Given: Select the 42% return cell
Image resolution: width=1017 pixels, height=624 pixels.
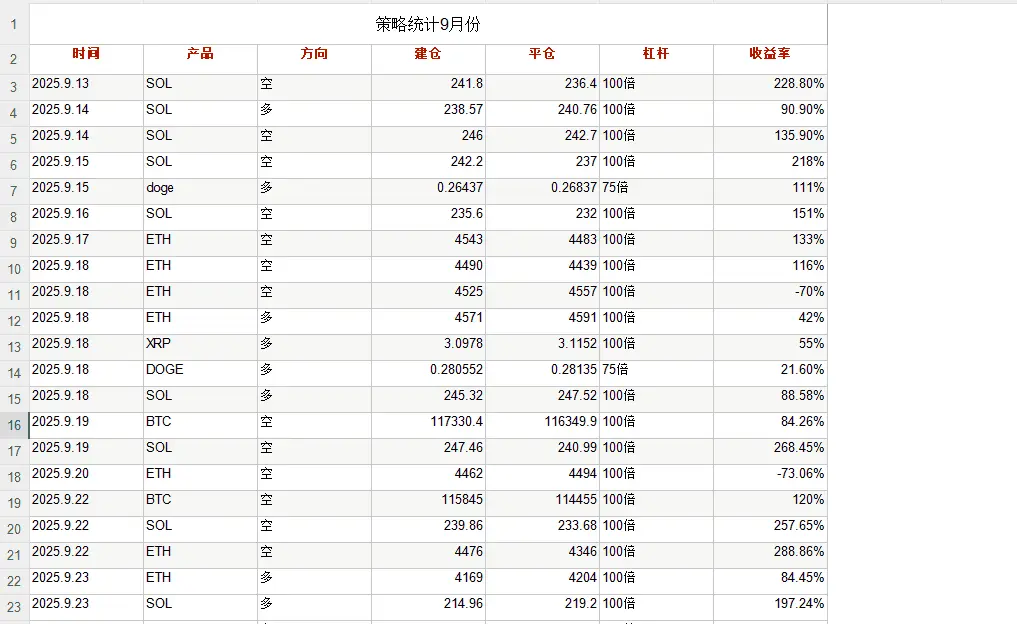Looking at the screenshot, I should point(771,321).
